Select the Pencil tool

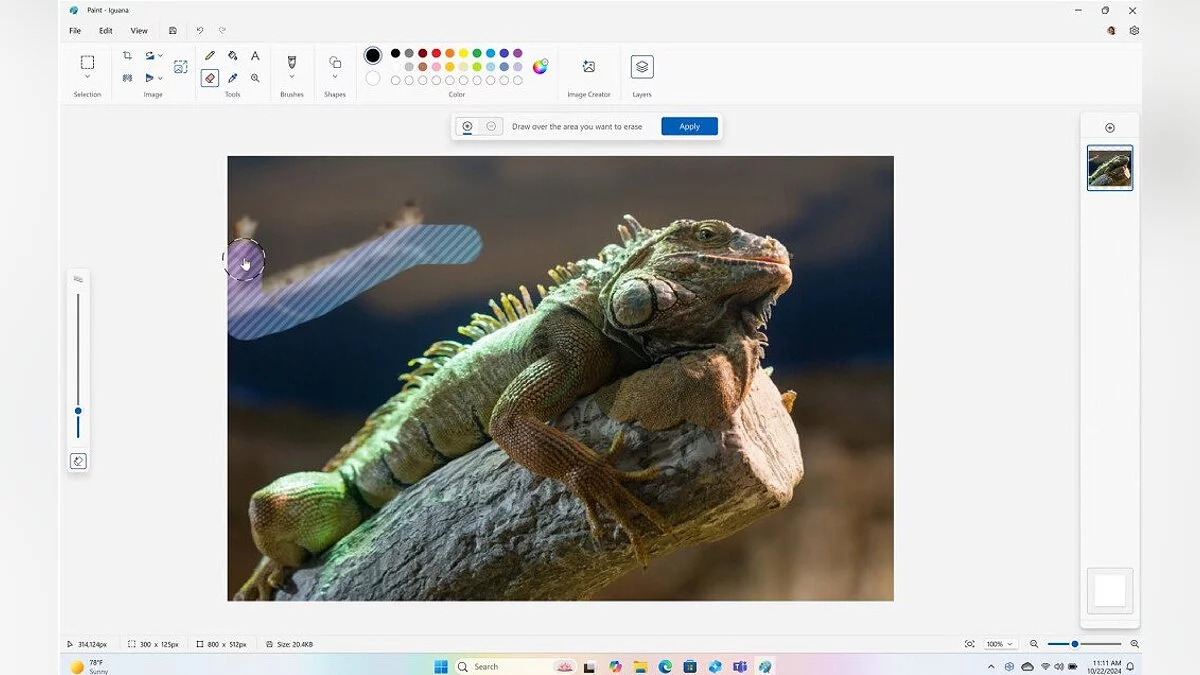point(210,56)
